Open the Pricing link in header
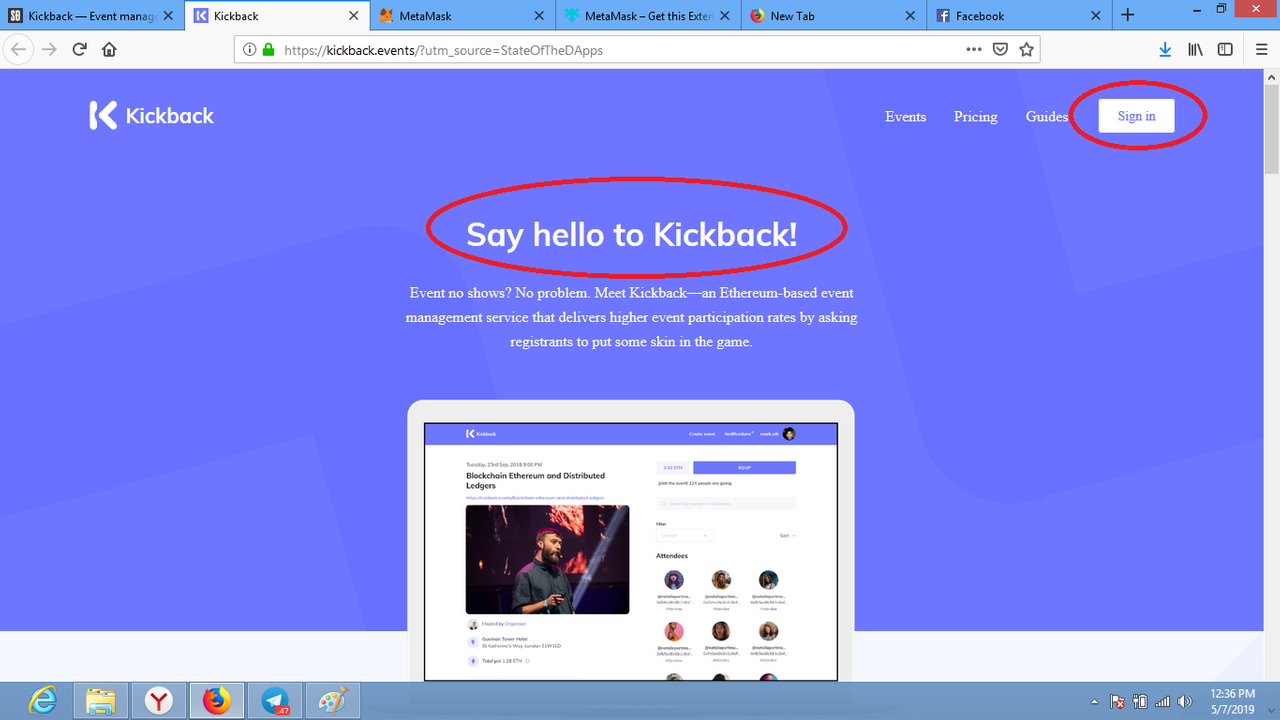Image resolution: width=1280 pixels, height=720 pixels. (975, 117)
